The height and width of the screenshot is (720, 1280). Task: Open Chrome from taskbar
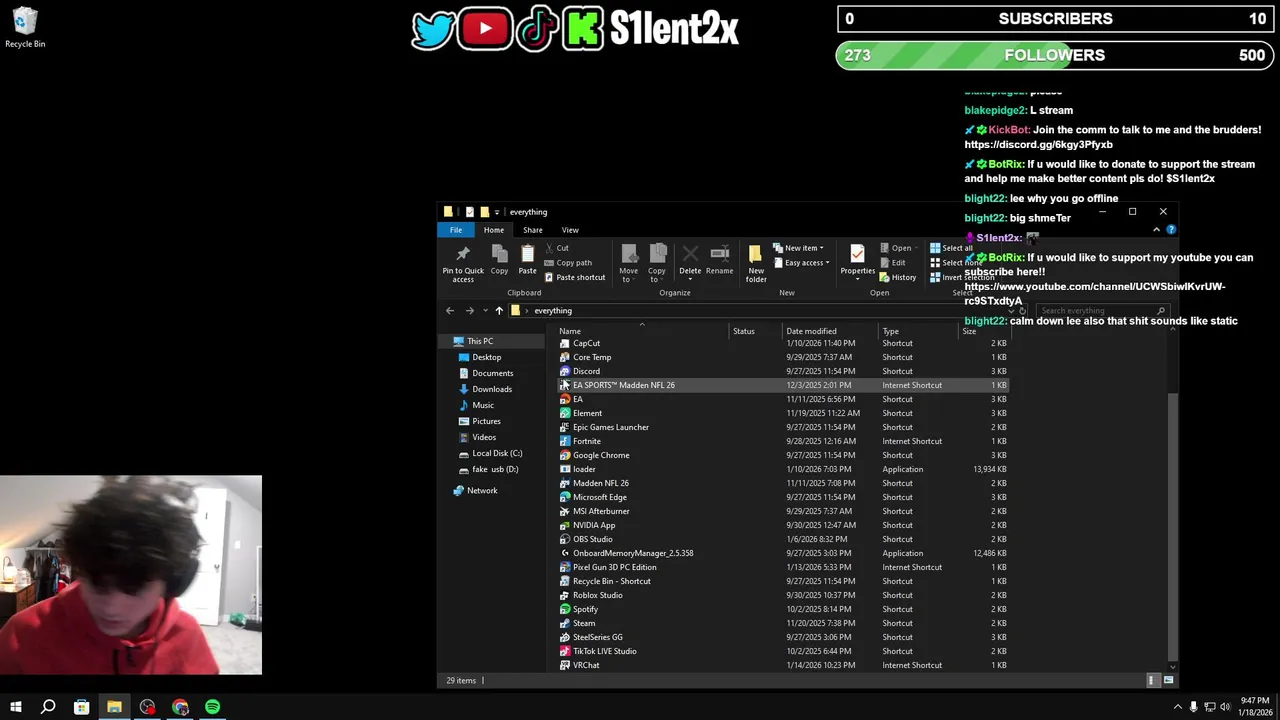(x=180, y=707)
